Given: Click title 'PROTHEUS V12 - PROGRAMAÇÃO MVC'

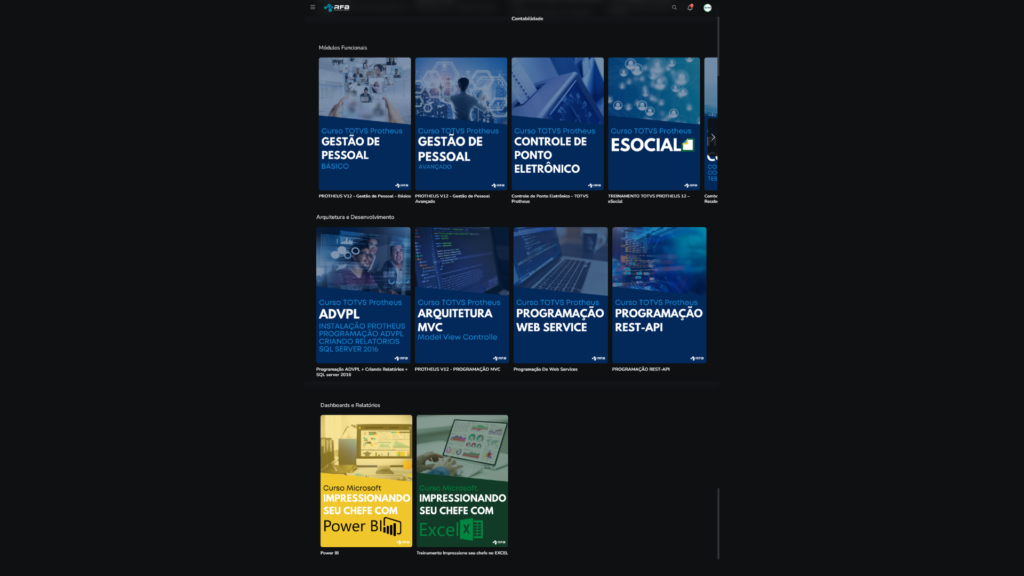Looking at the screenshot, I should point(457,369).
